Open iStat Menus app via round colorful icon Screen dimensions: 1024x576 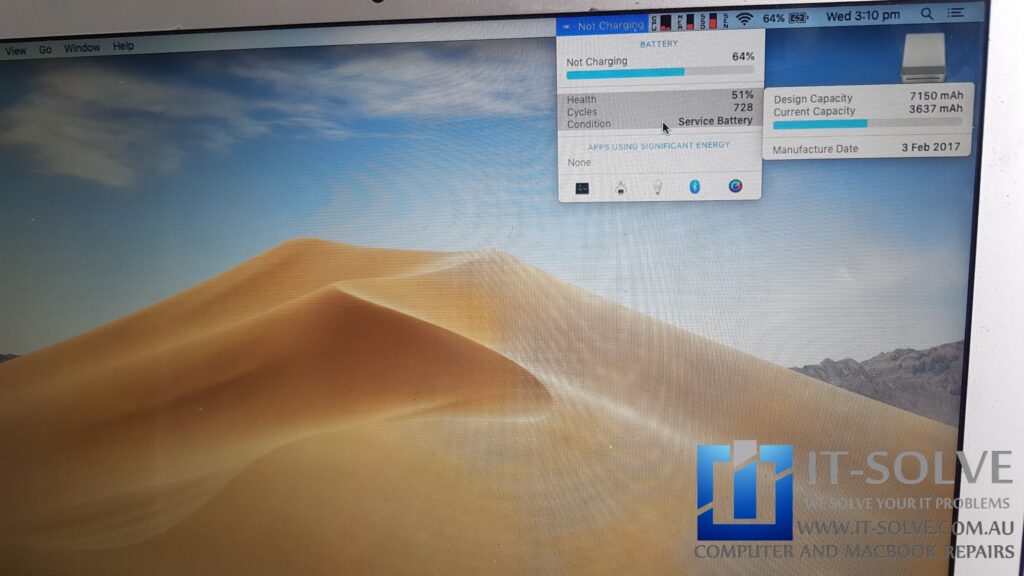click(735, 186)
